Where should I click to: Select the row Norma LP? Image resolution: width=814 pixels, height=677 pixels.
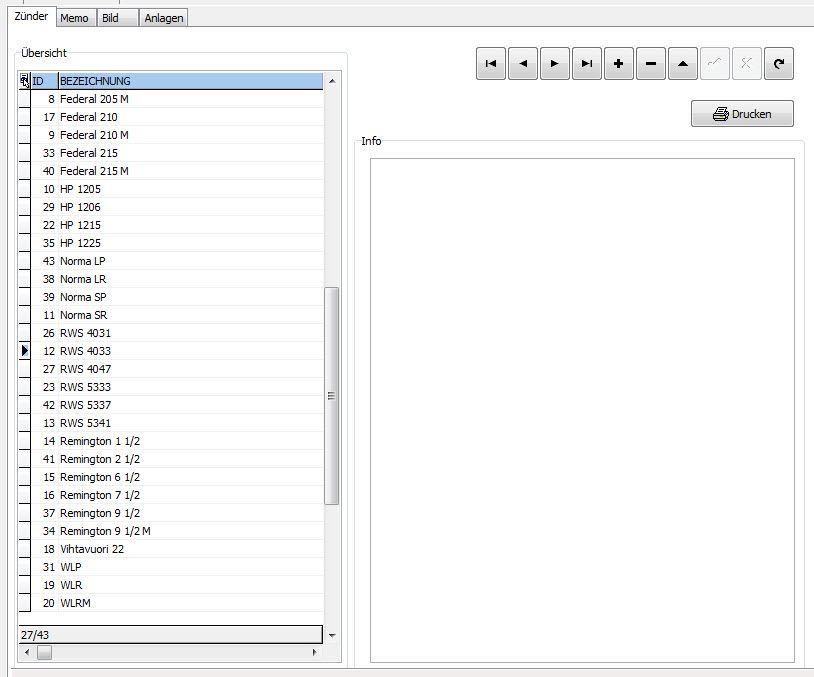[x=171, y=261]
